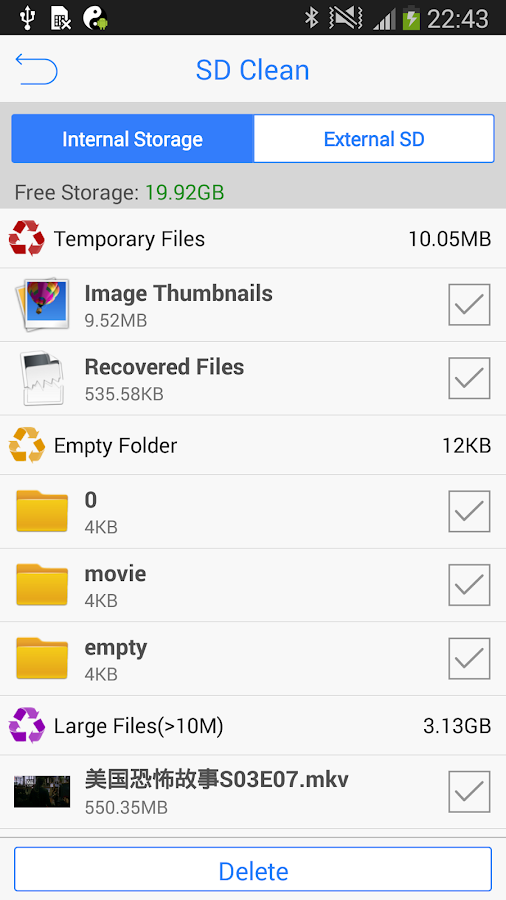Switch to the External SD tab
Viewport: 506px width, 900px height.
point(374,139)
